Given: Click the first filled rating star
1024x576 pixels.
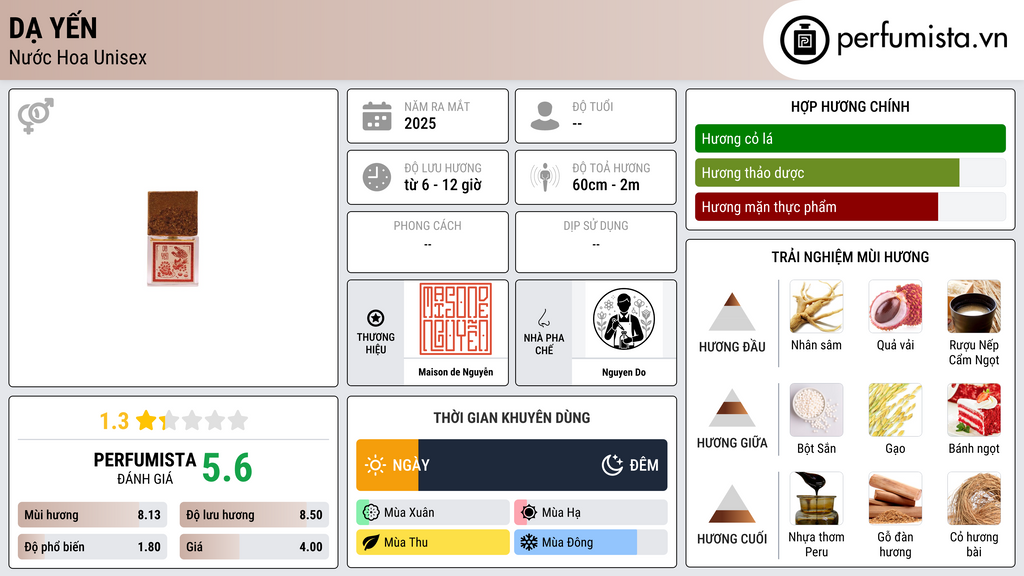Looking at the screenshot, I should pos(146,420).
